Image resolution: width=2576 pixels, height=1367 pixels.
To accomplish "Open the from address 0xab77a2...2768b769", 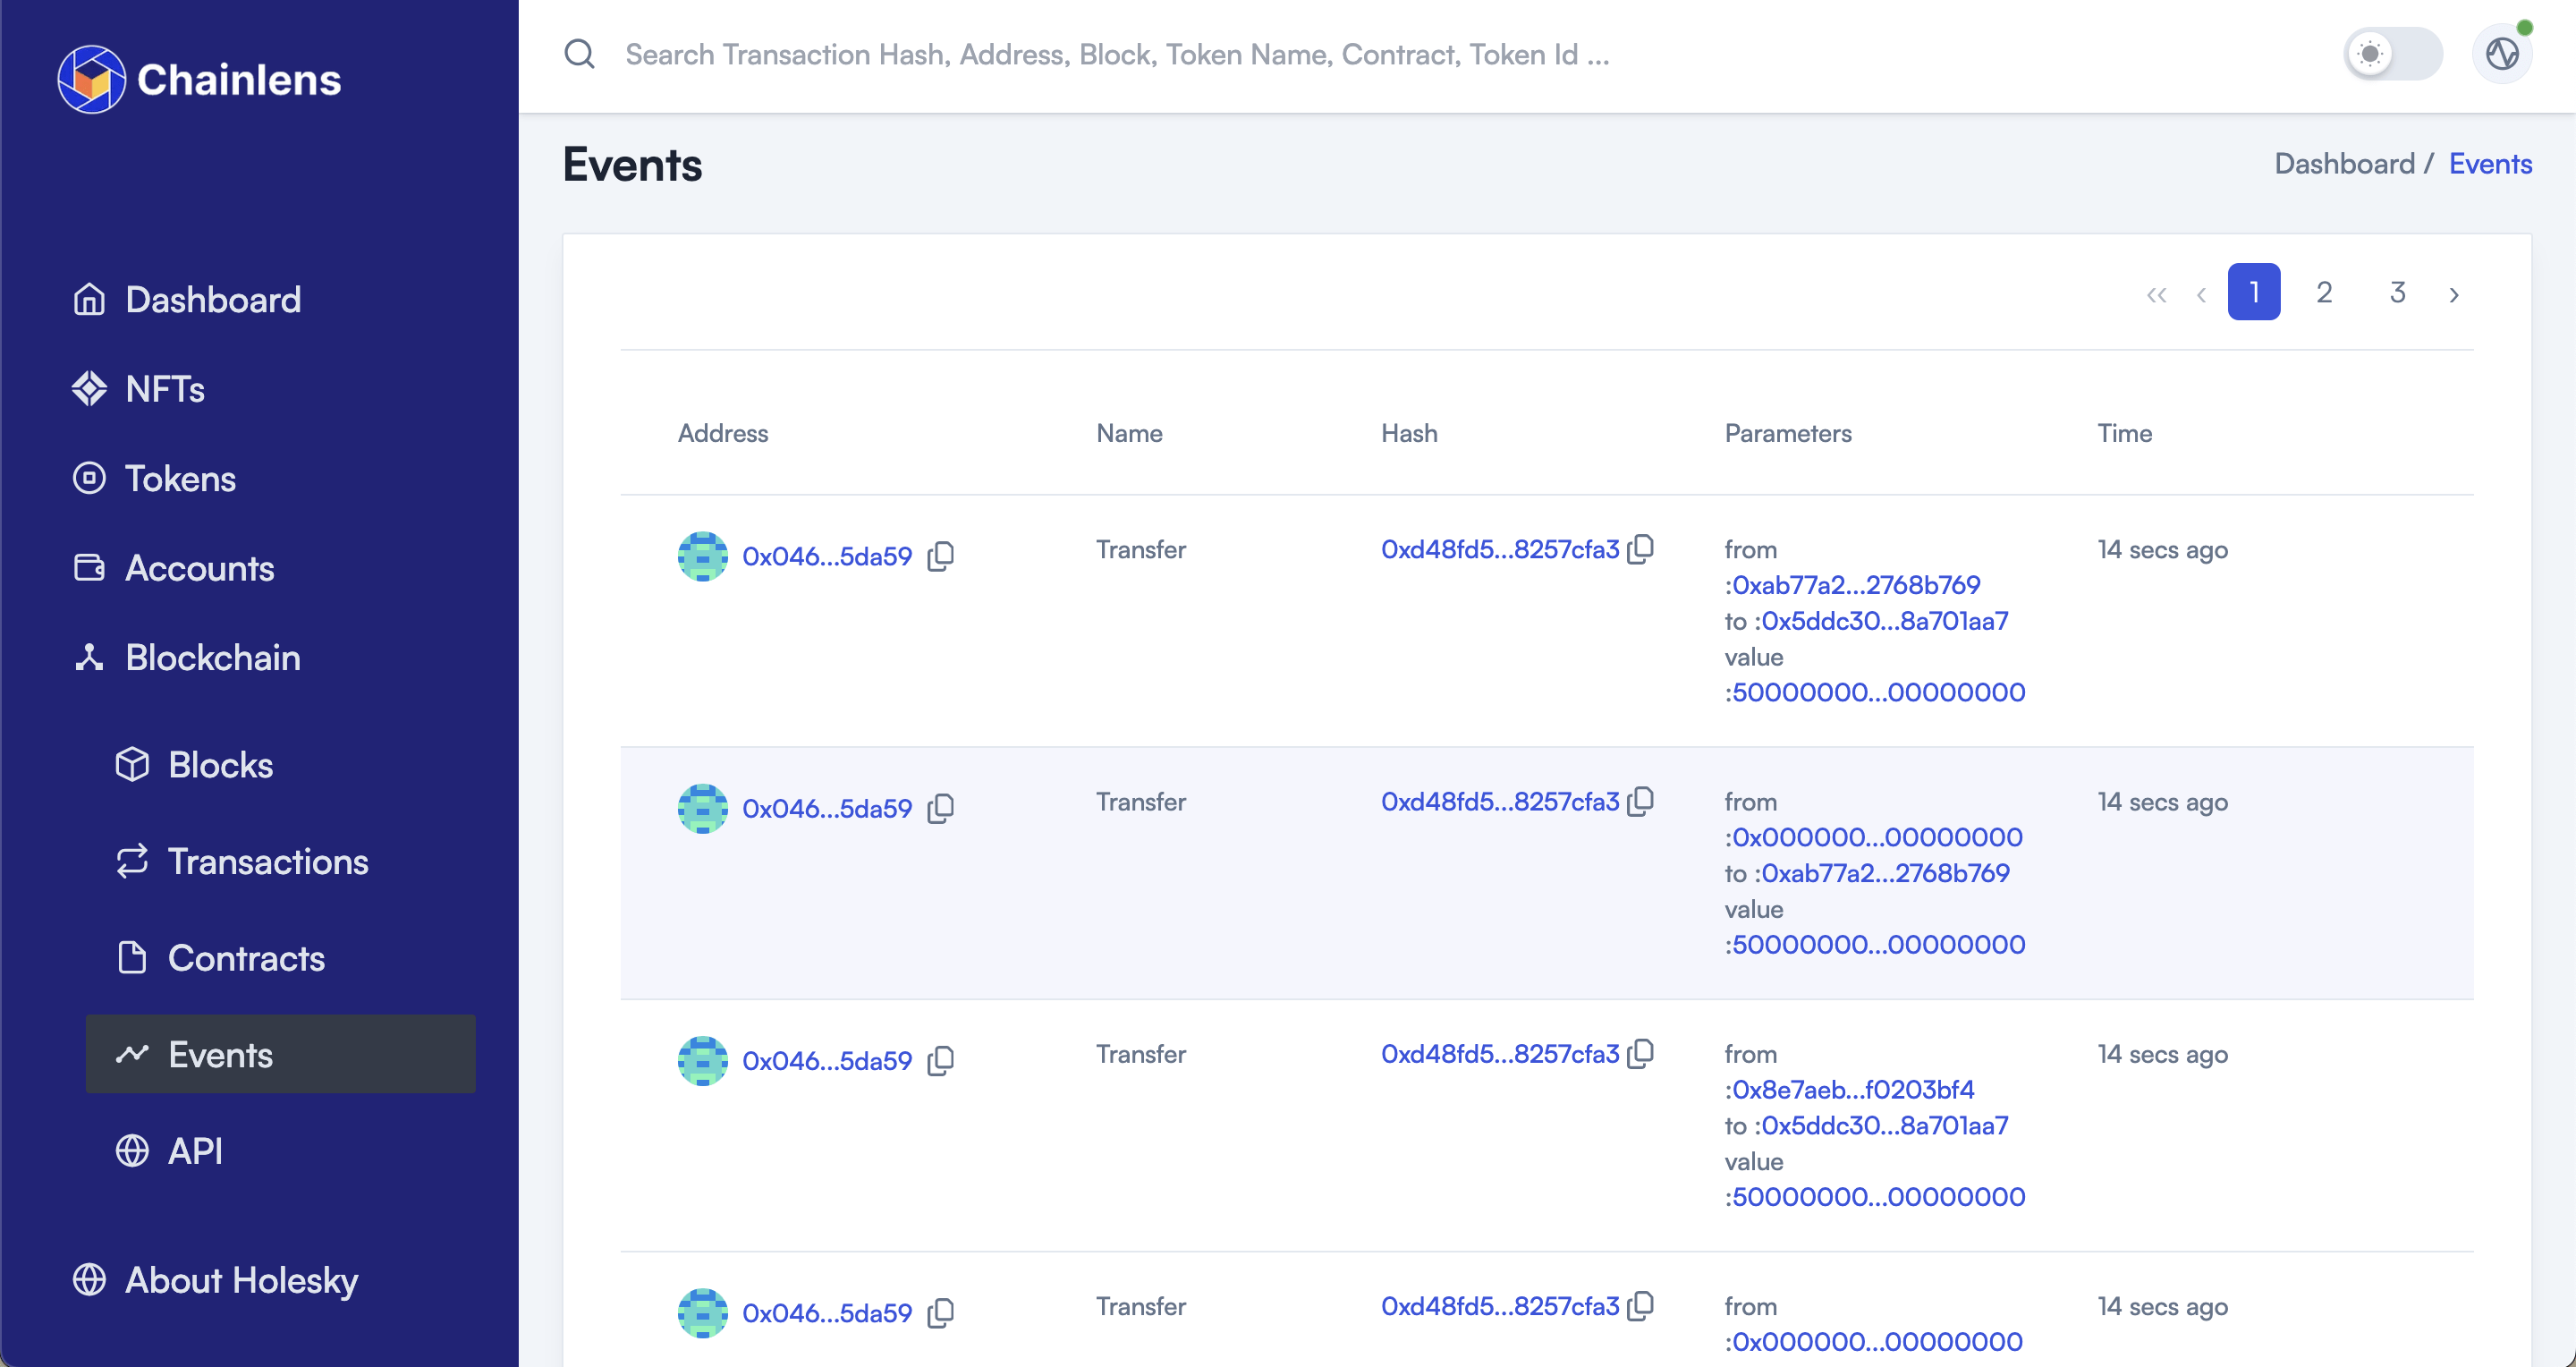I will coord(1854,584).
